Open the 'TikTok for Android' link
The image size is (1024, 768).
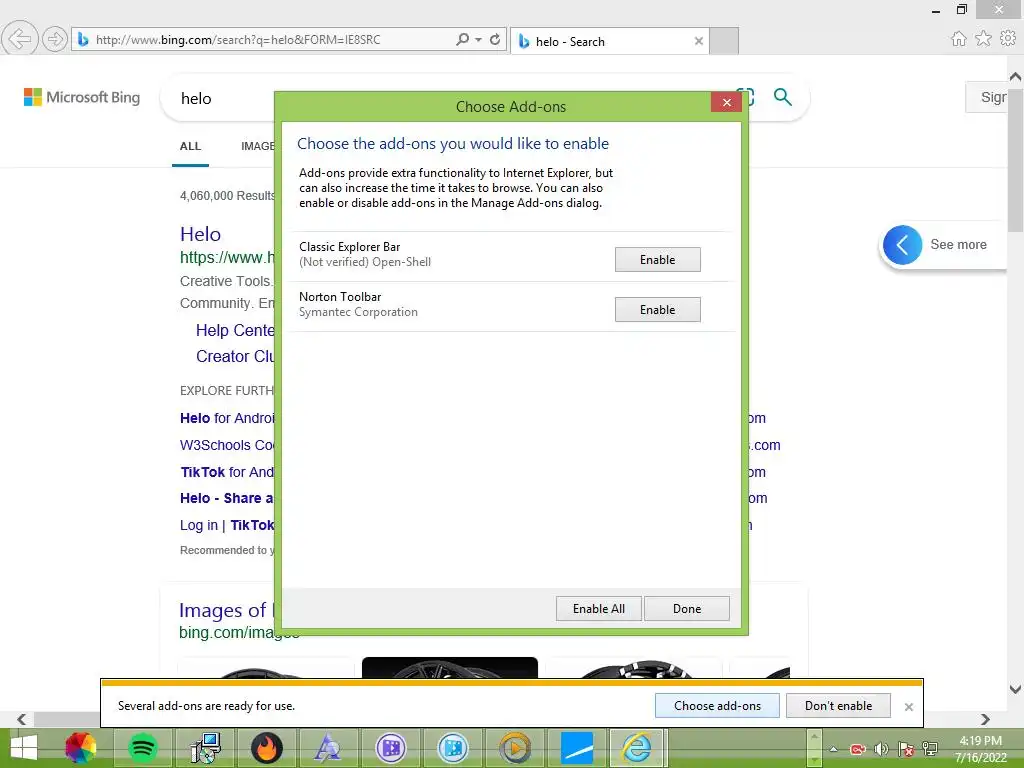[227, 472]
